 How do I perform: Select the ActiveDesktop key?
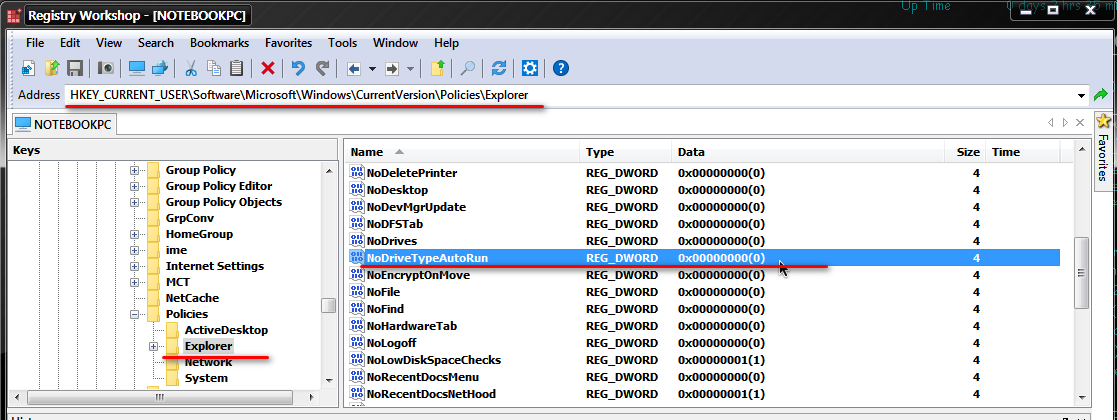point(226,330)
